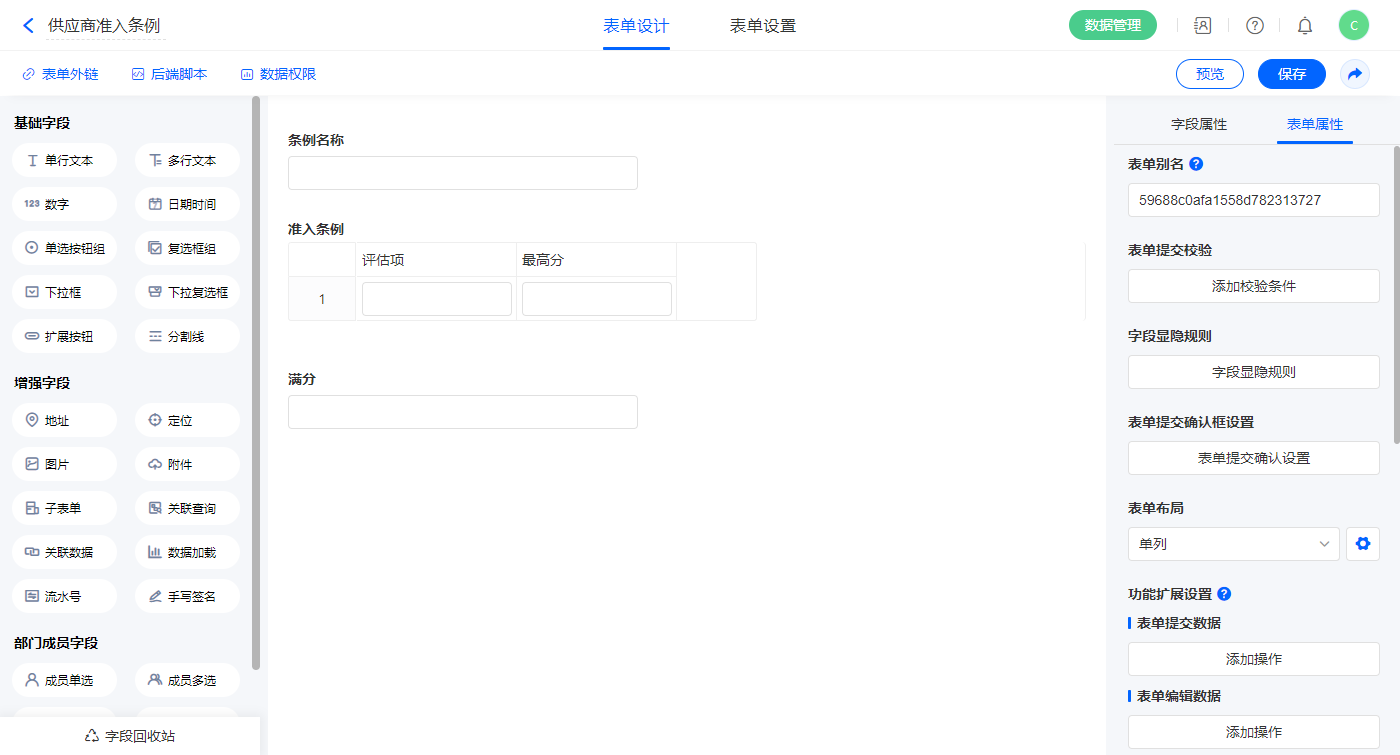The width and height of the screenshot is (1400, 755).
Task: Click the help icon next to 表单别名
Action: pos(1196,164)
